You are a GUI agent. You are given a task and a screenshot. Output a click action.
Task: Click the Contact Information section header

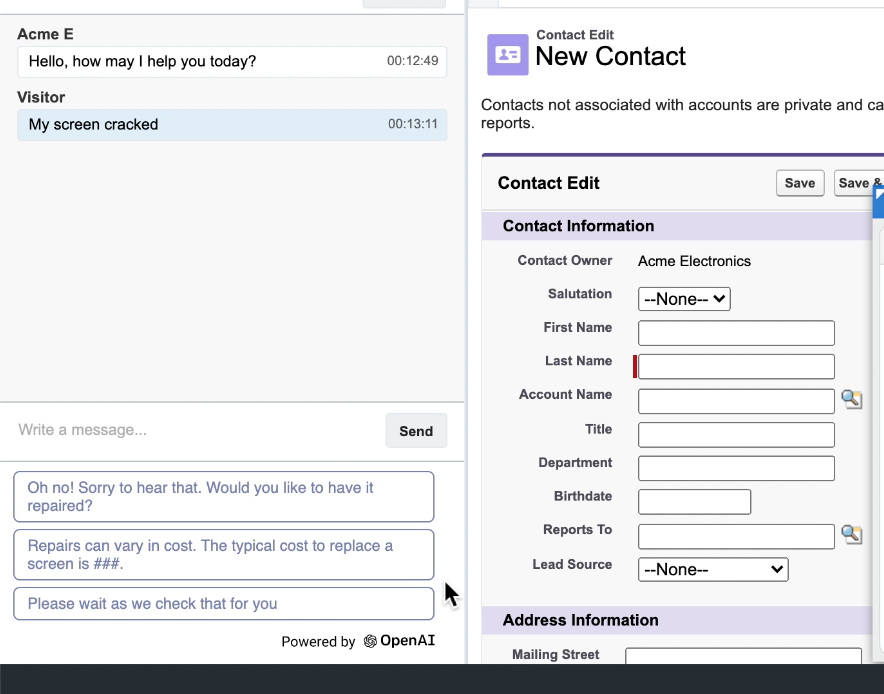point(677,226)
